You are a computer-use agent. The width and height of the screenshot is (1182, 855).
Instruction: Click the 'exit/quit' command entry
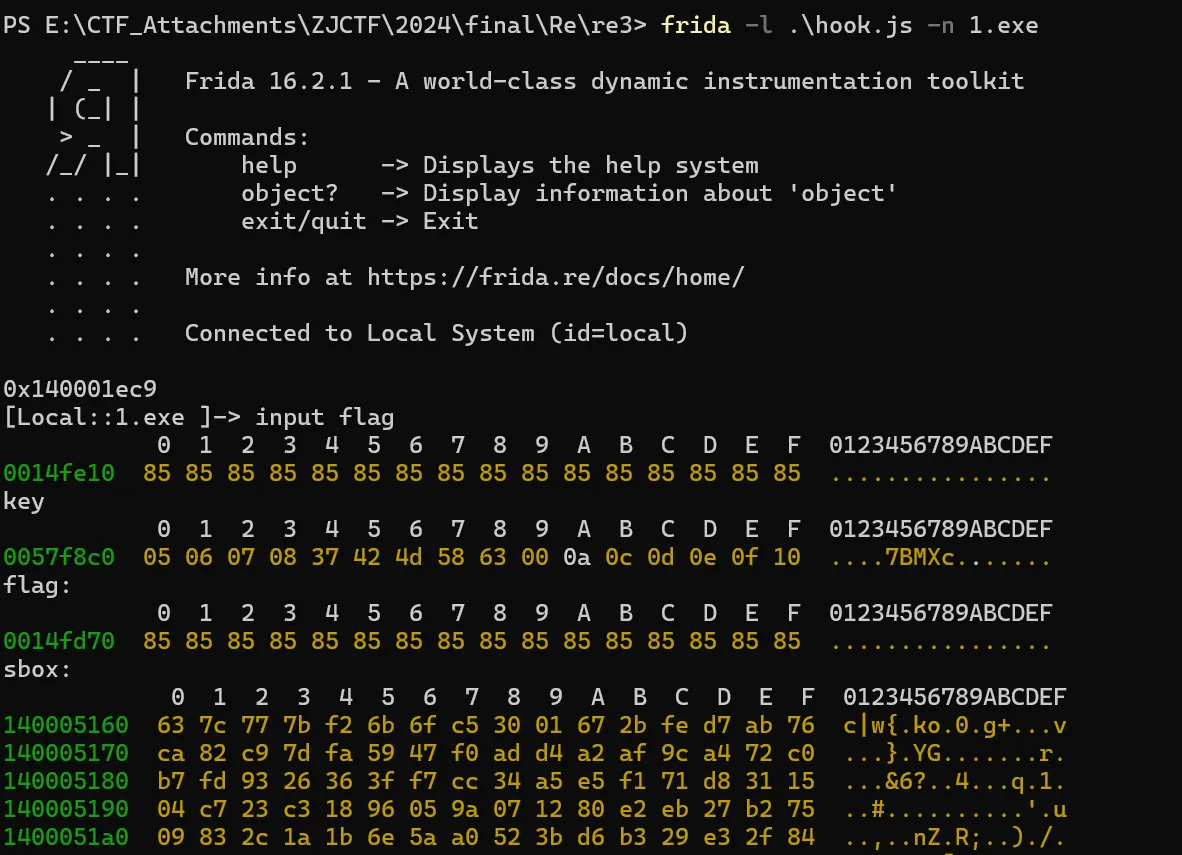303,221
